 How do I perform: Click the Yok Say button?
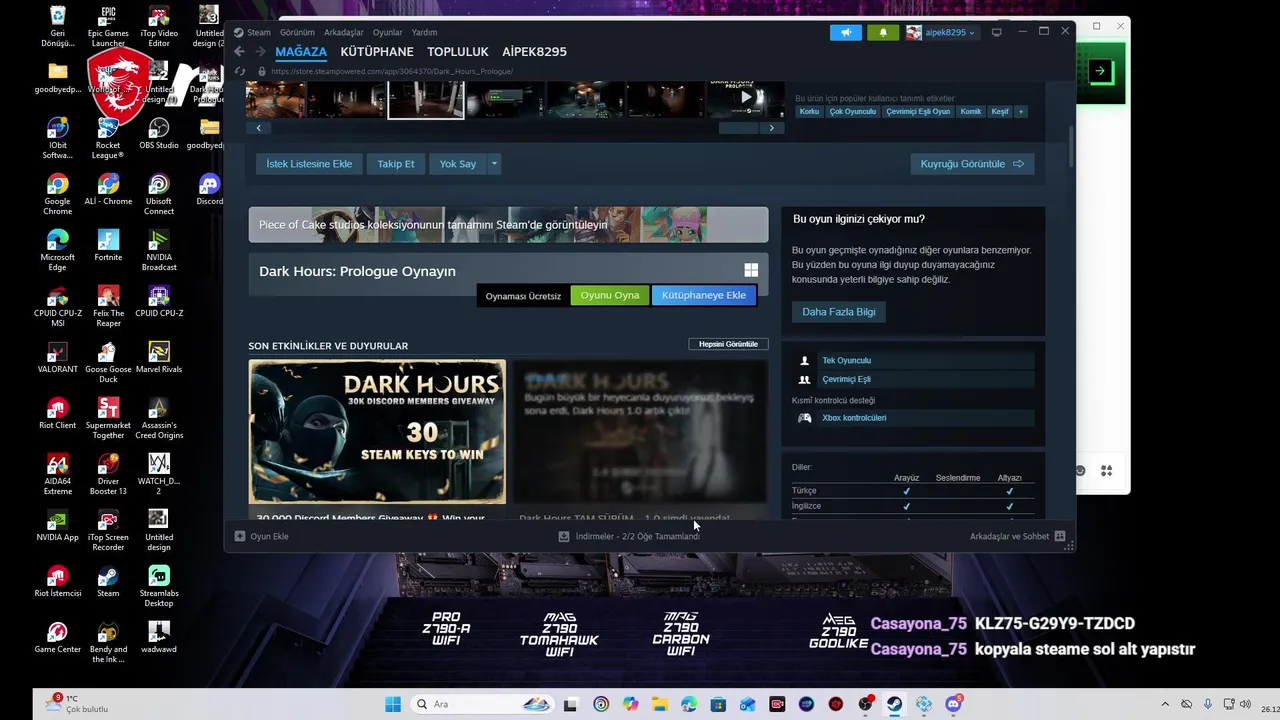(x=458, y=164)
